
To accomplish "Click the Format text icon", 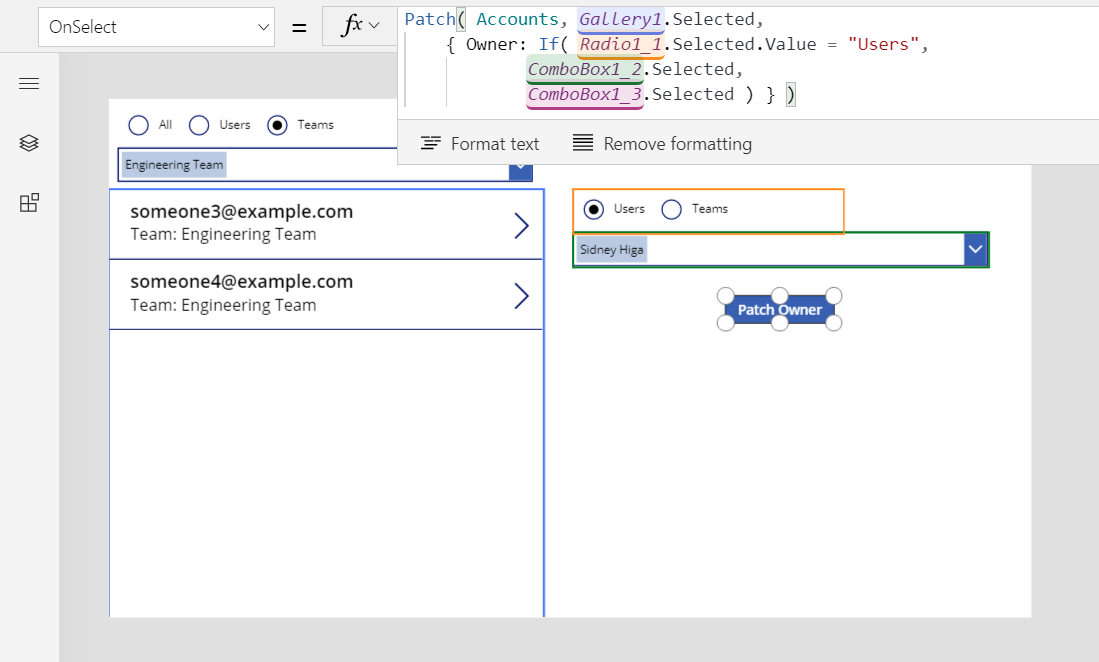I will click(430, 144).
